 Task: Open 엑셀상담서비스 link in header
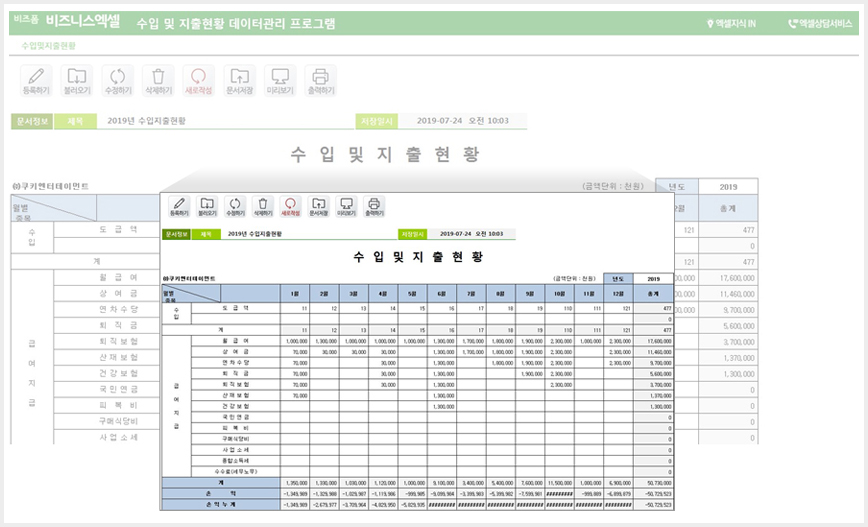820,24
